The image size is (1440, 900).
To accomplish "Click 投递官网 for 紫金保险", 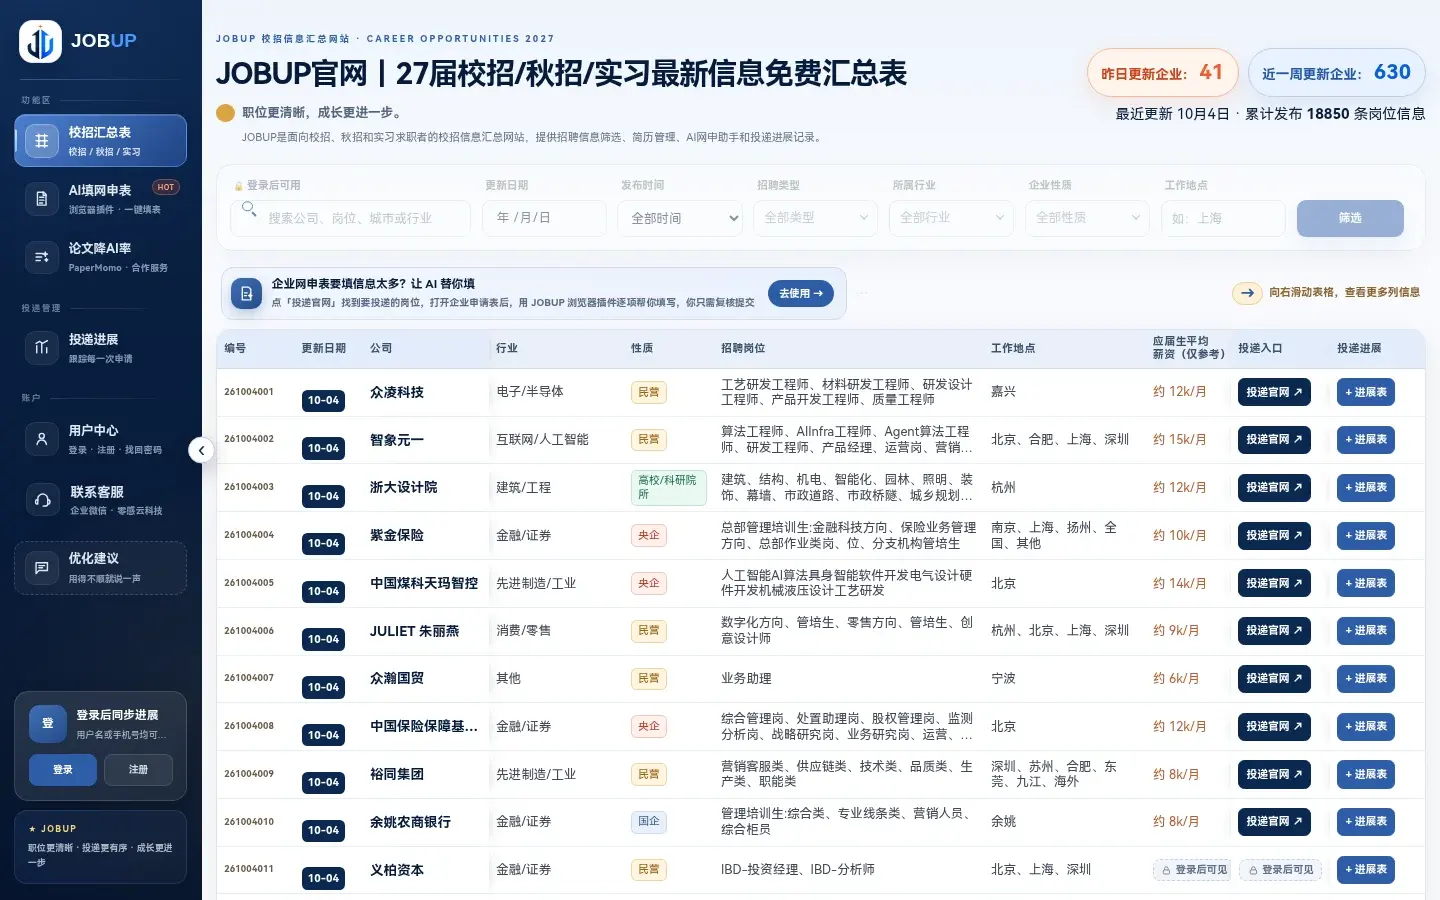I will (x=1274, y=535).
